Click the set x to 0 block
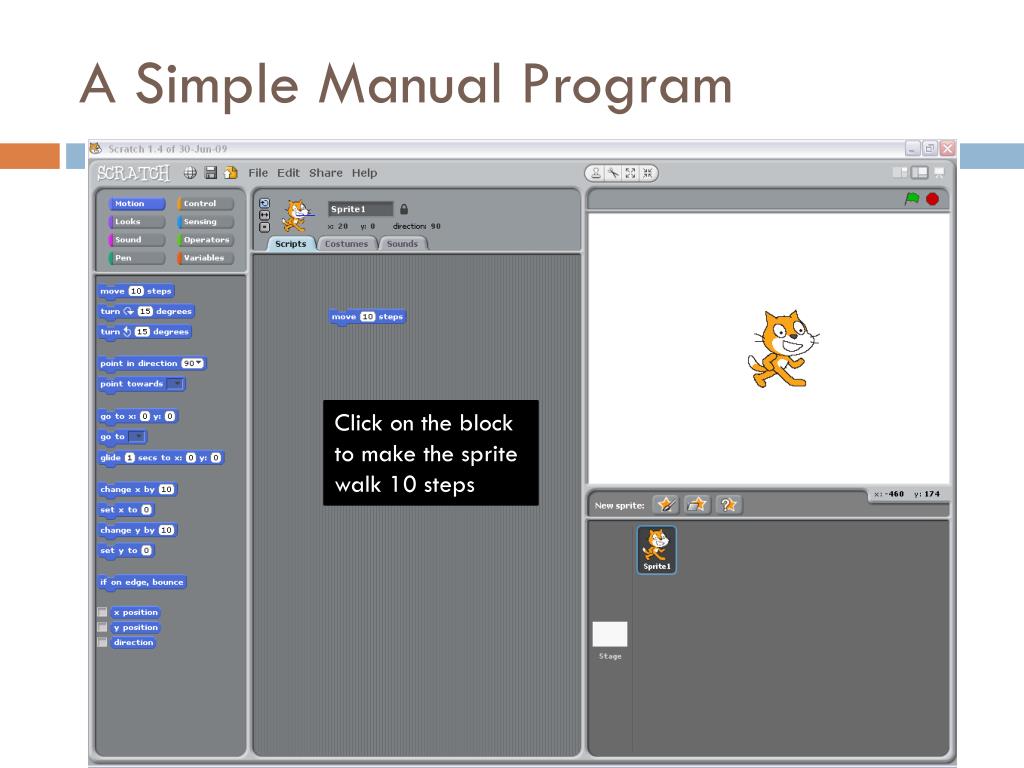Image resolution: width=1024 pixels, height=768 pixels. pos(126,509)
